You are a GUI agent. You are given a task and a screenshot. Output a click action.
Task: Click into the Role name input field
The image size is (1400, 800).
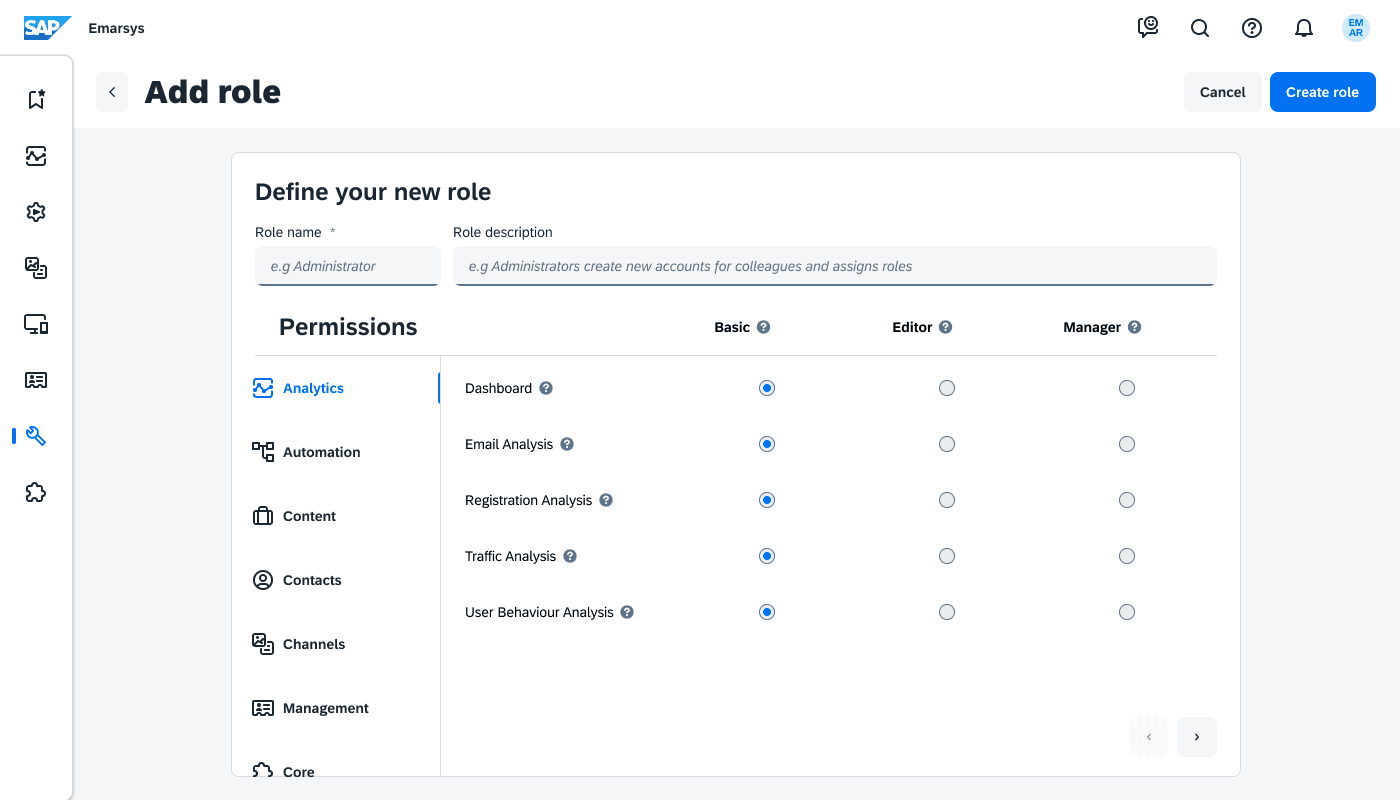[x=347, y=267]
